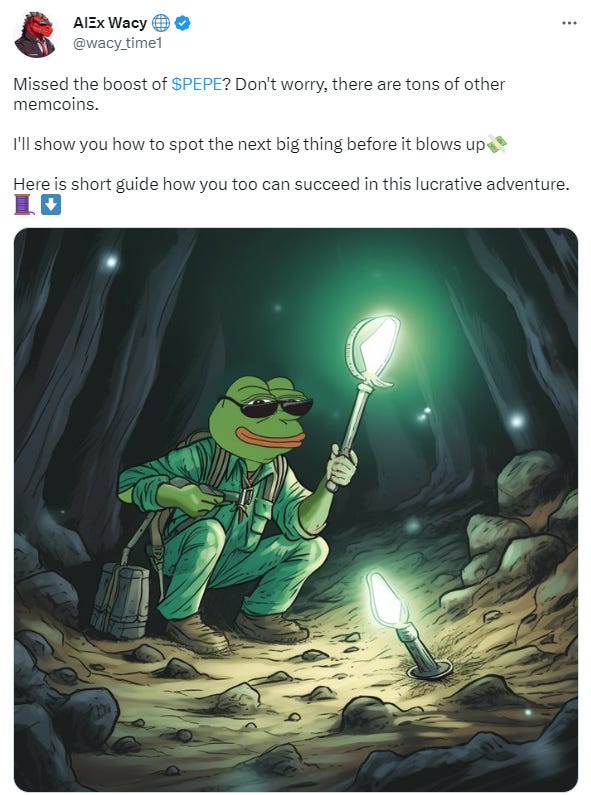Click the blue verified checkmark badge
Viewport: 591px width, 795px height.
(182, 23)
